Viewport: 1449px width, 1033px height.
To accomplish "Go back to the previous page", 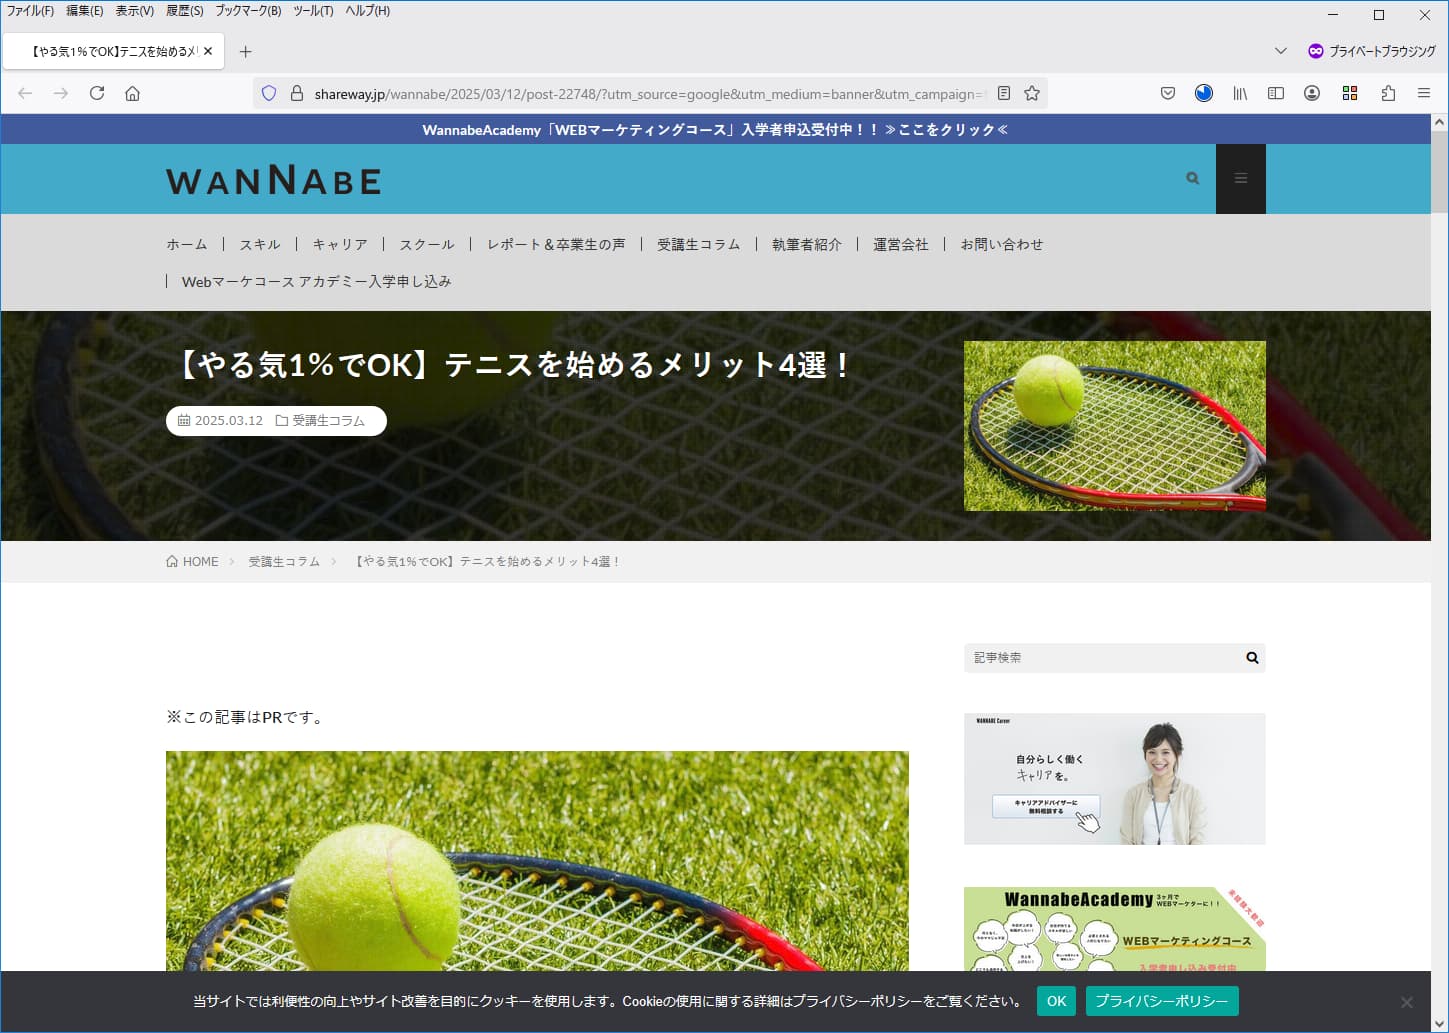I will [x=25, y=93].
